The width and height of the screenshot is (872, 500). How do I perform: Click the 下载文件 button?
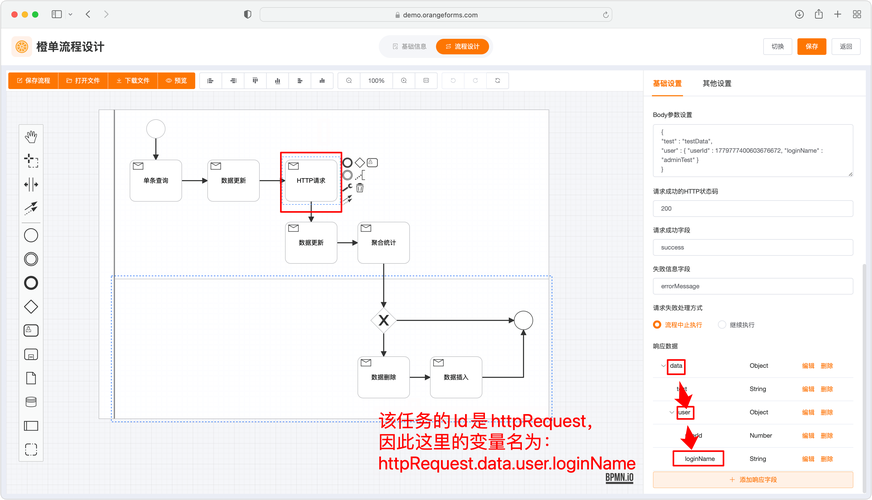[132, 81]
